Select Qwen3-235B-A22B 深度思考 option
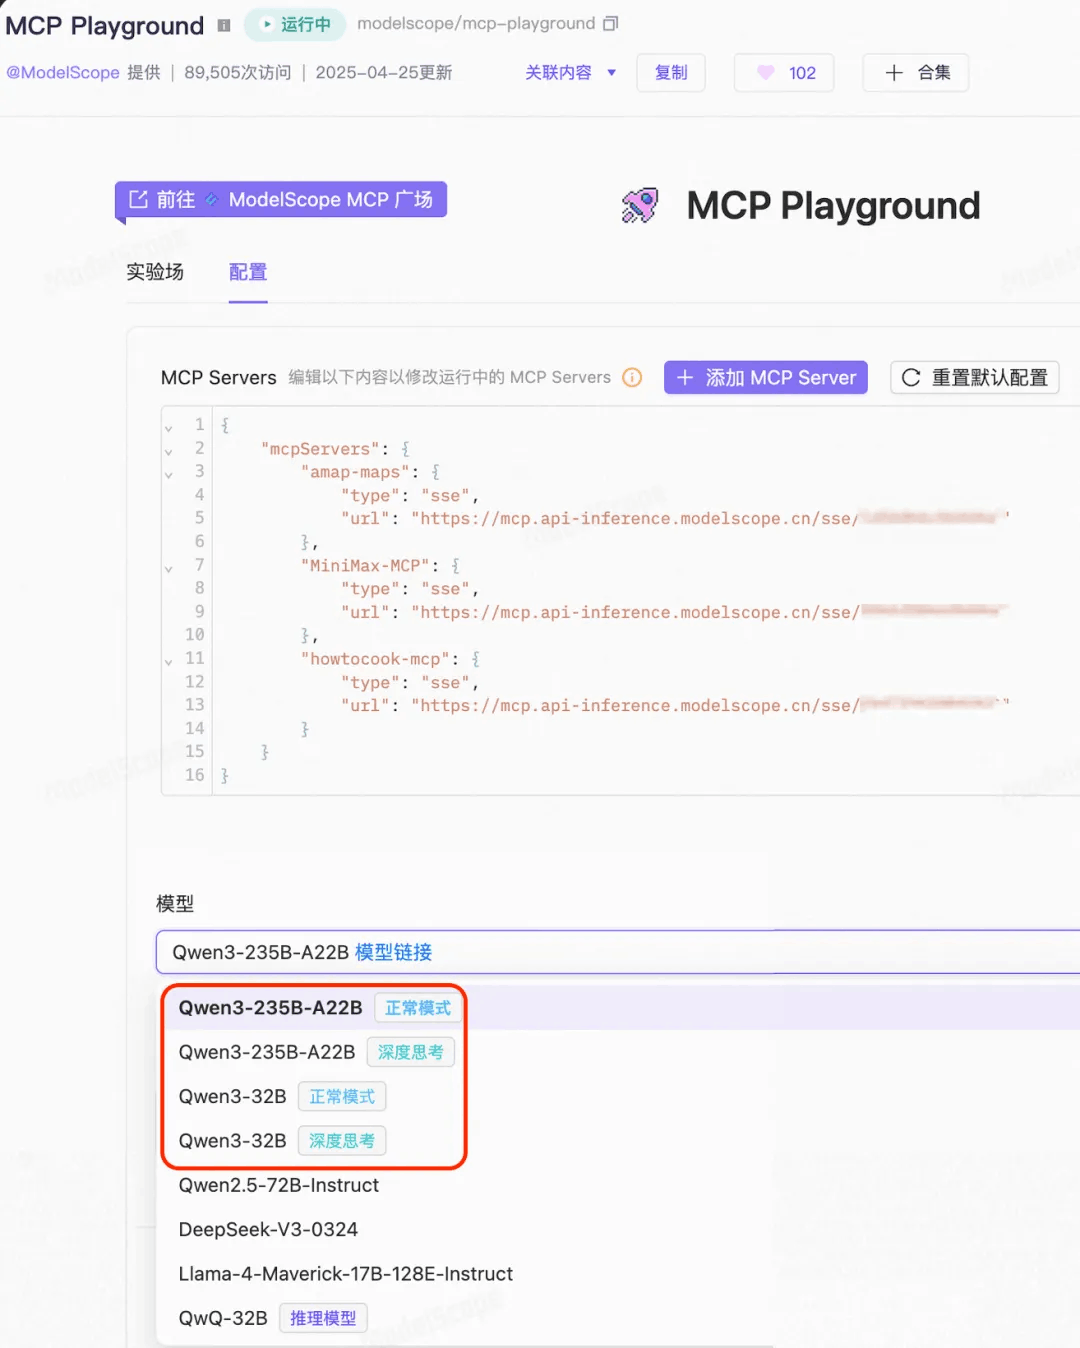 (x=618, y=1052)
